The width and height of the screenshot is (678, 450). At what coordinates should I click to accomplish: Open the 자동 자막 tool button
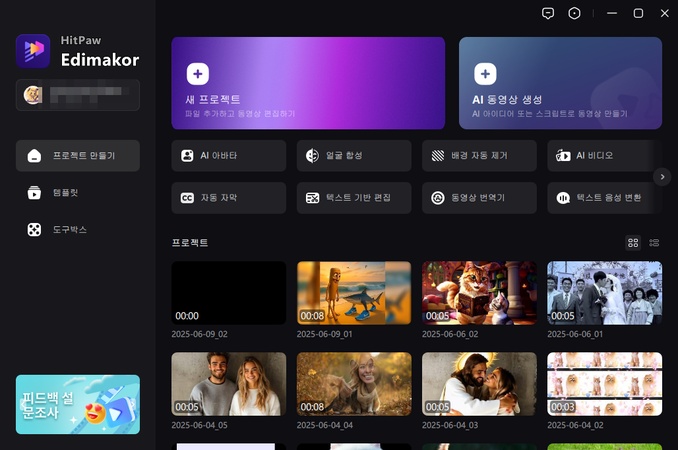(x=229, y=198)
